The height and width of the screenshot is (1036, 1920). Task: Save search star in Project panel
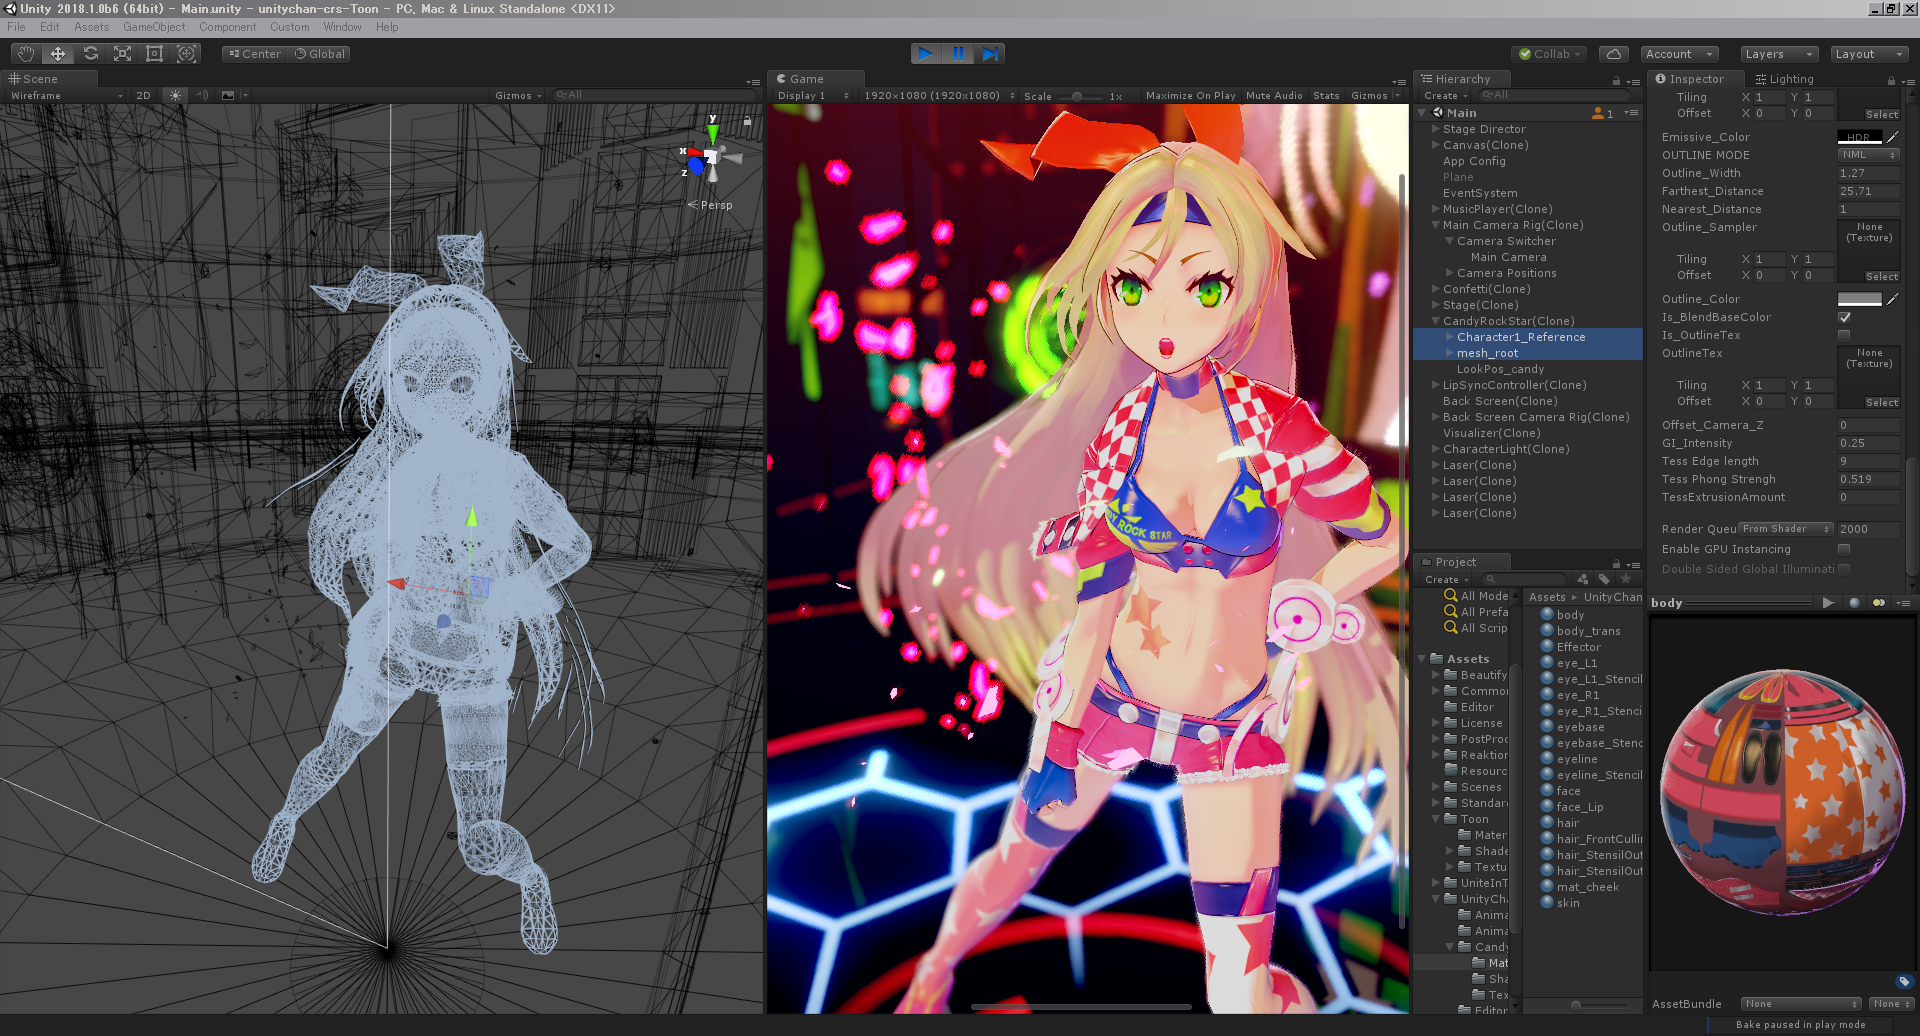click(x=1626, y=579)
